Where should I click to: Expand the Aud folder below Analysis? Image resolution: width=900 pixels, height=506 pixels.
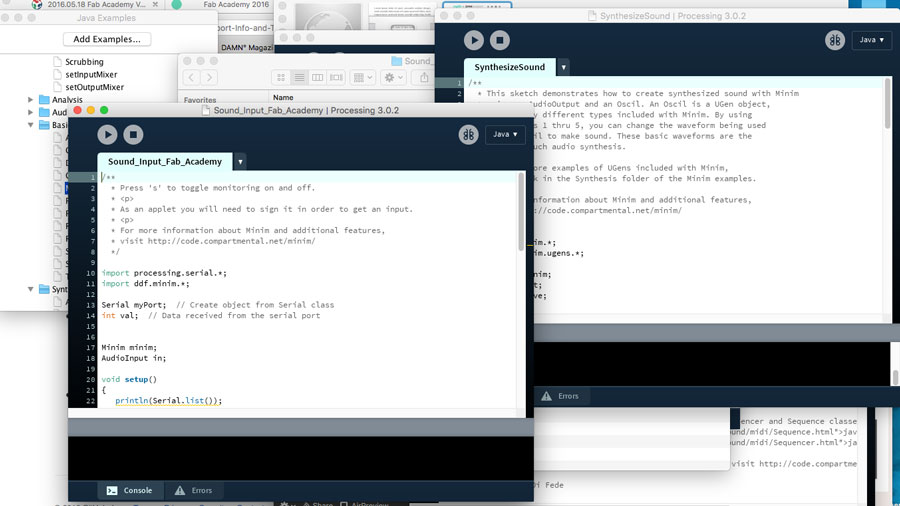pyautogui.click(x=30, y=112)
